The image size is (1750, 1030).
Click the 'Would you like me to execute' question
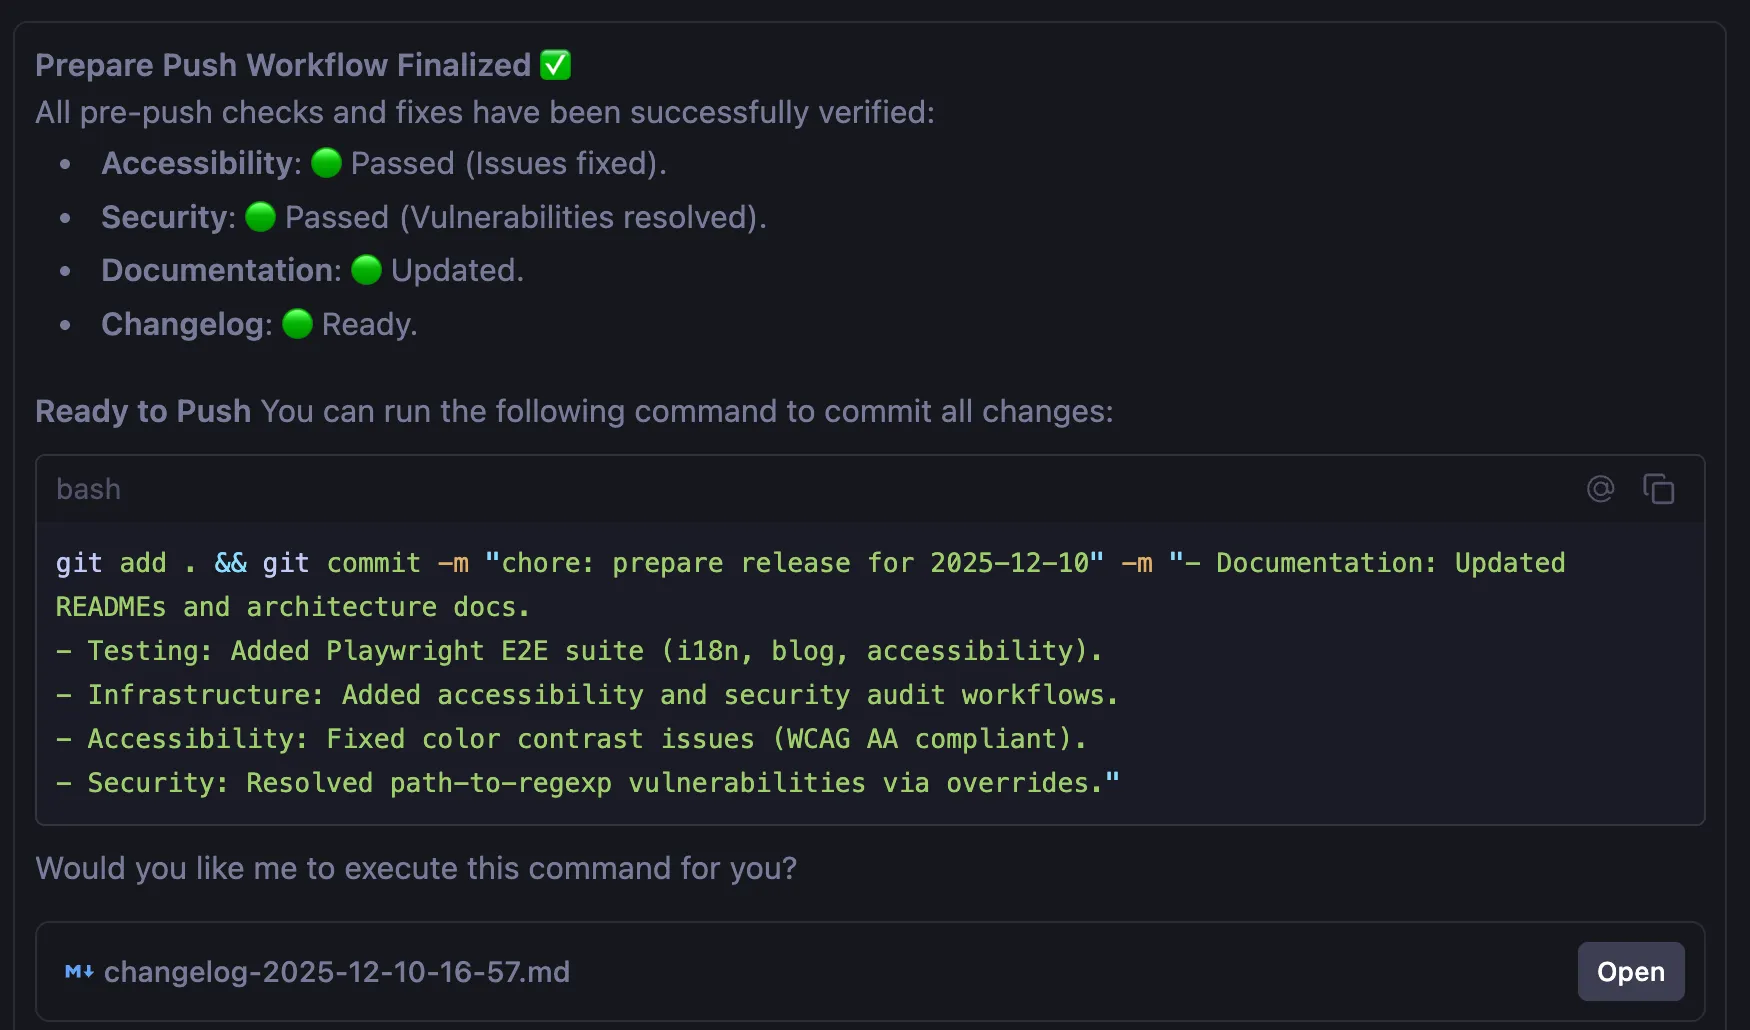(416, 868)
